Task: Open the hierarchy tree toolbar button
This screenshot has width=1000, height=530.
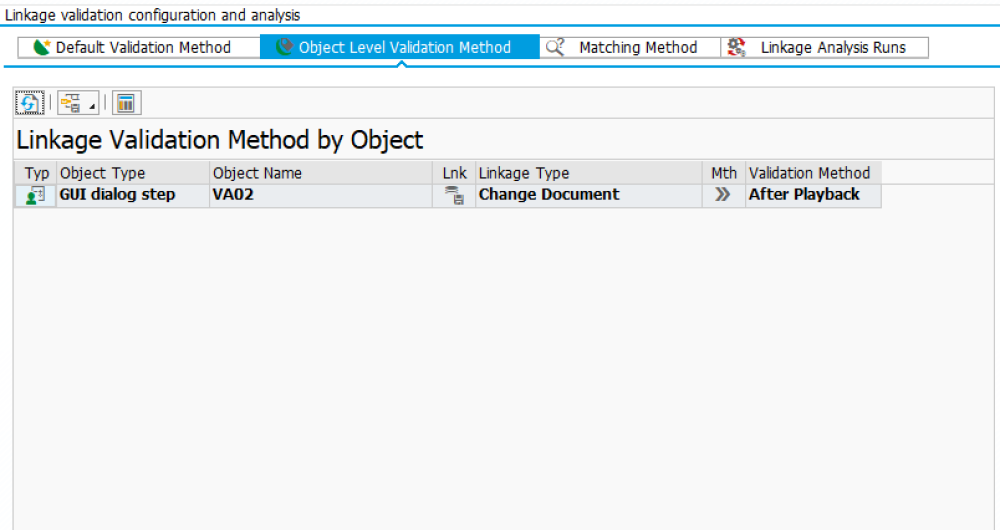Action: tap(71, 103)
